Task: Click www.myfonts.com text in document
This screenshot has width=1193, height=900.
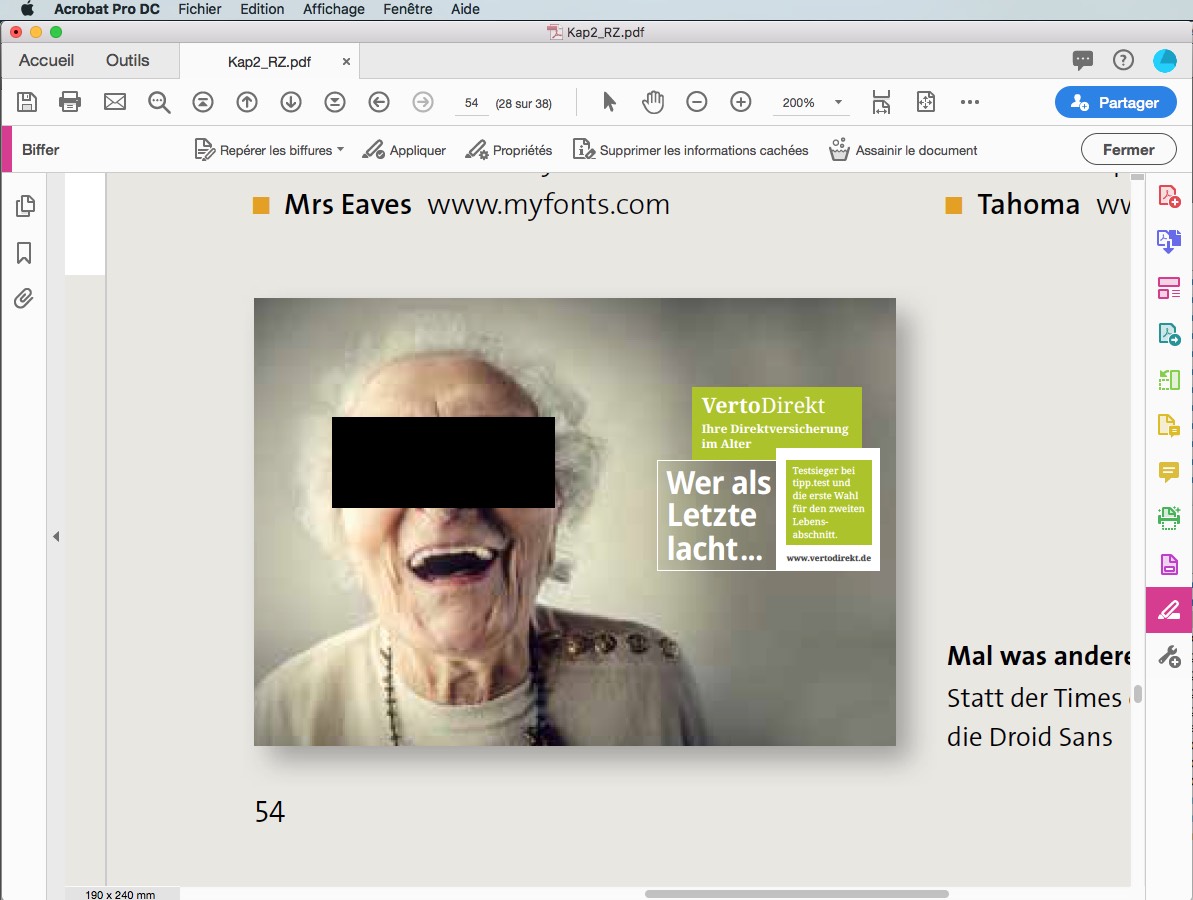Action: [548, 205]
